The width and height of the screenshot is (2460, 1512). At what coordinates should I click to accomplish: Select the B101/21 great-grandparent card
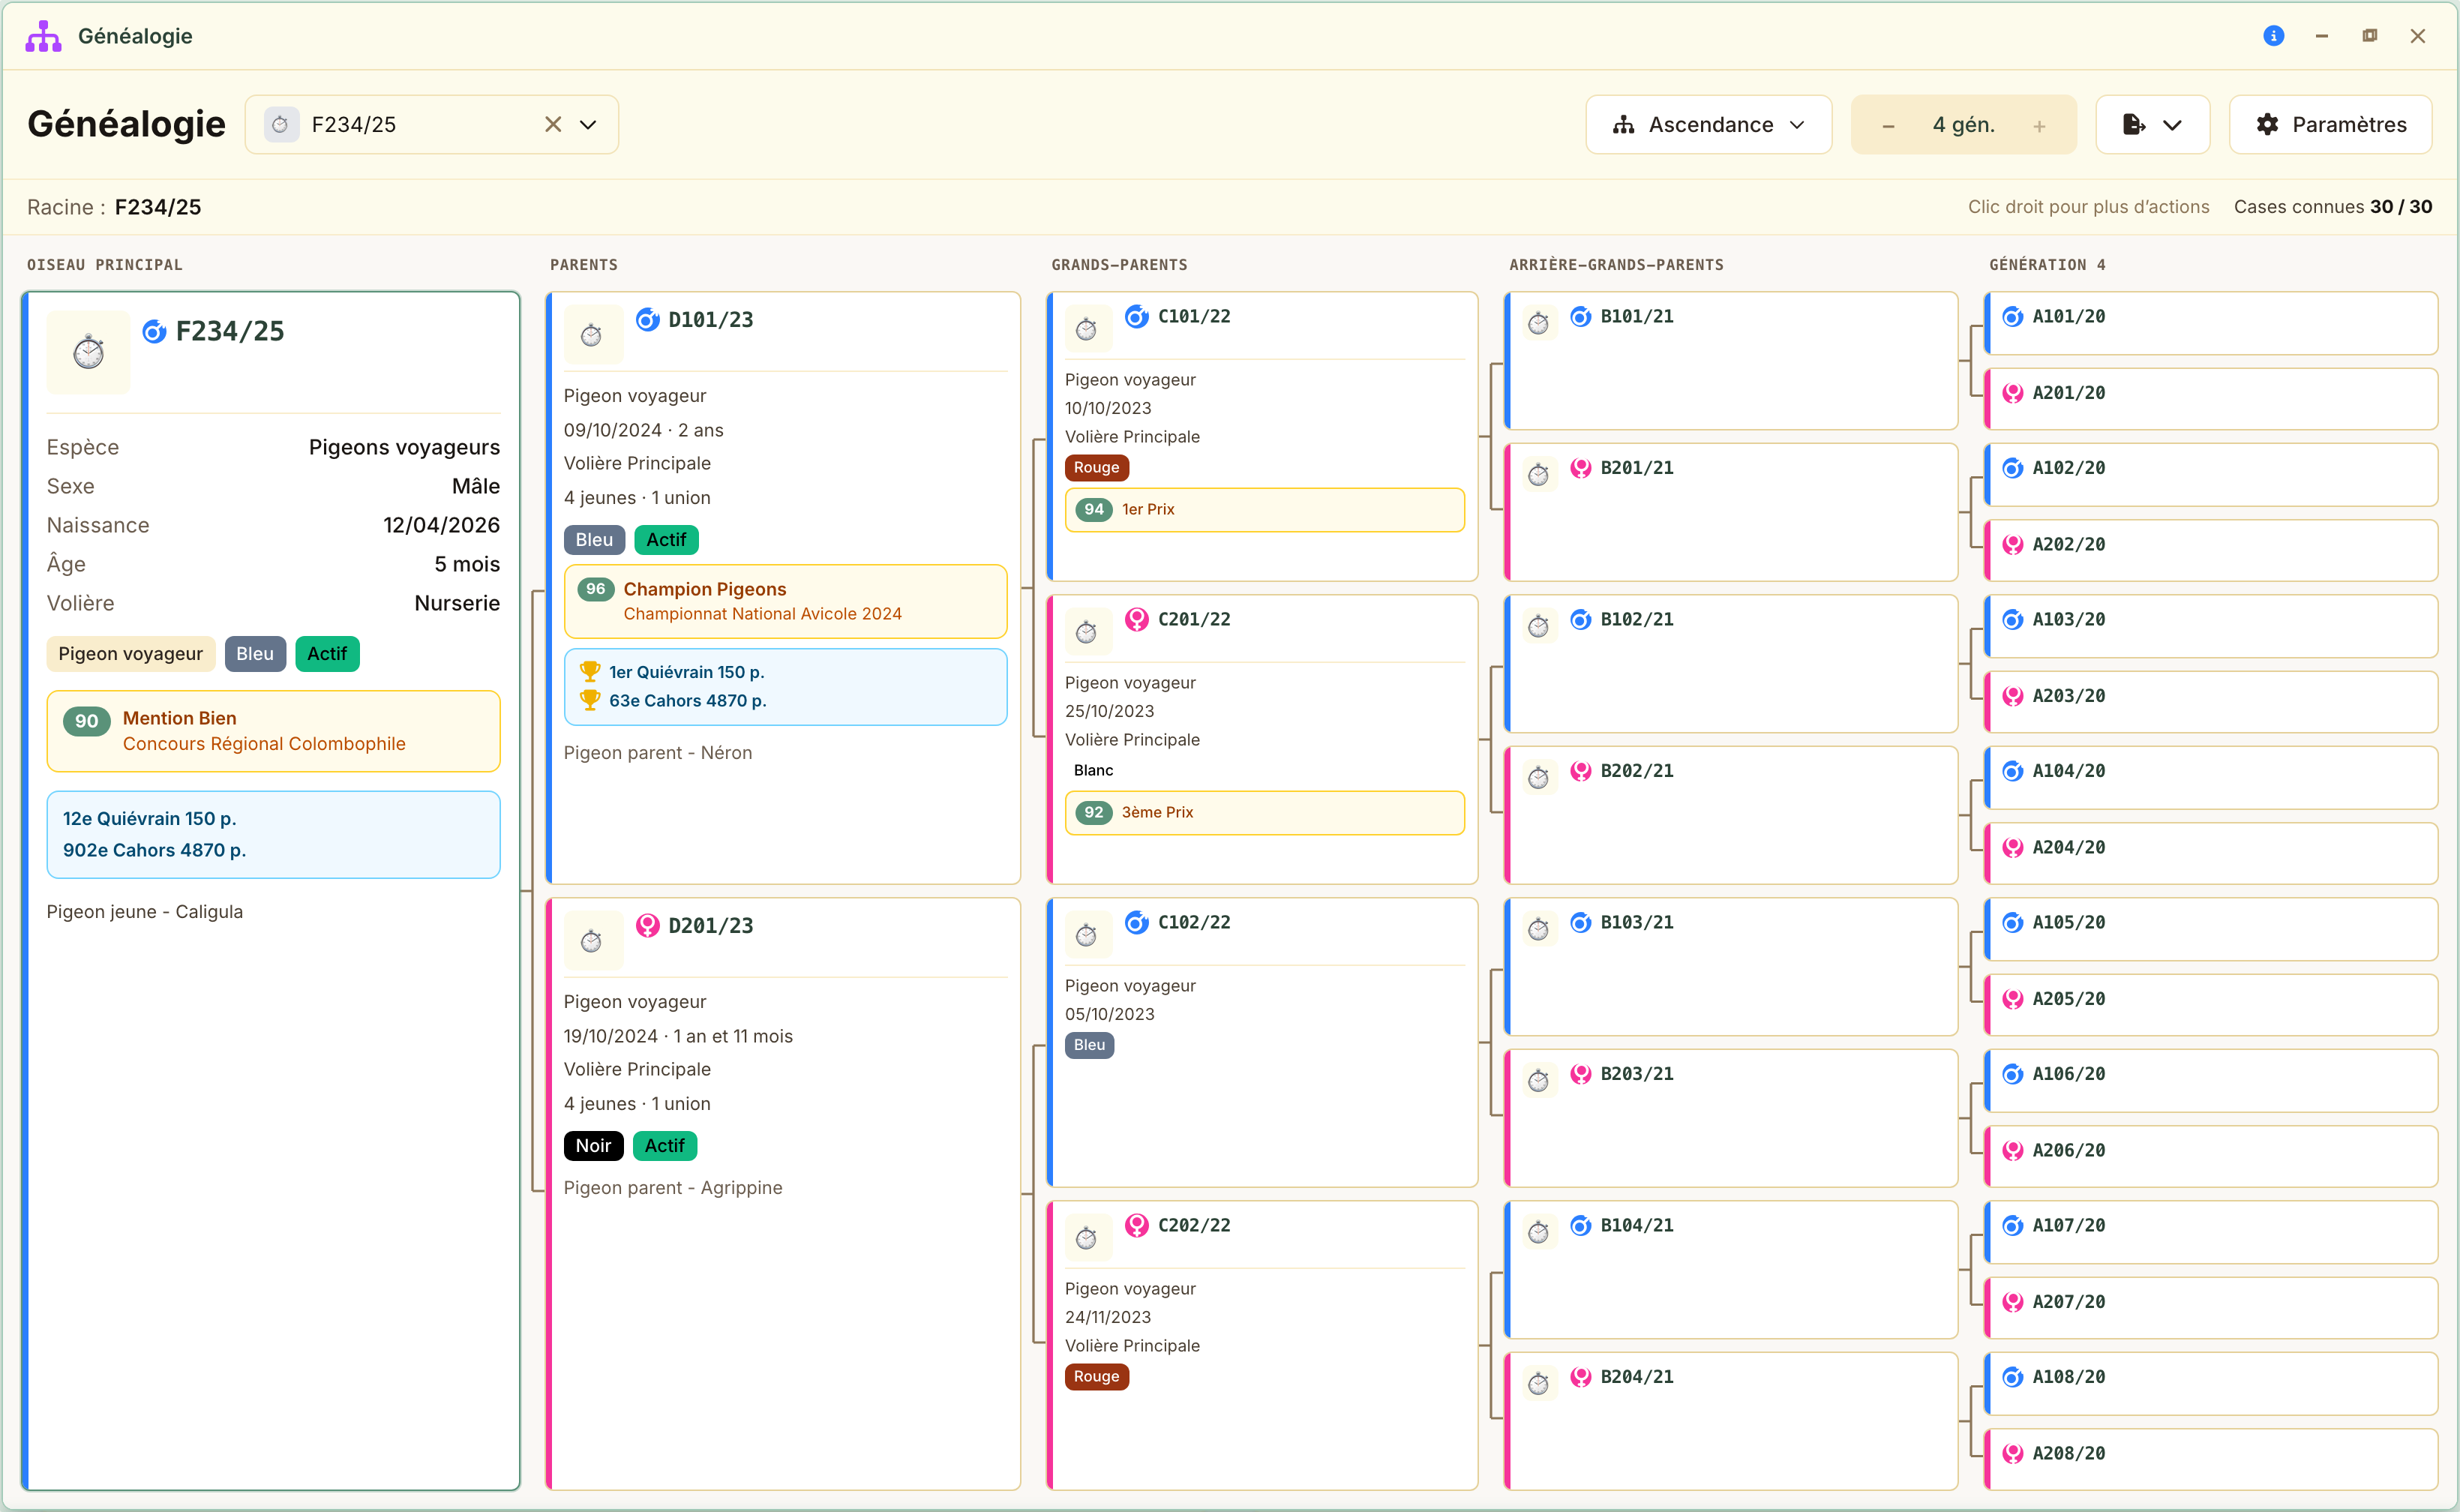click(1731, 361)
